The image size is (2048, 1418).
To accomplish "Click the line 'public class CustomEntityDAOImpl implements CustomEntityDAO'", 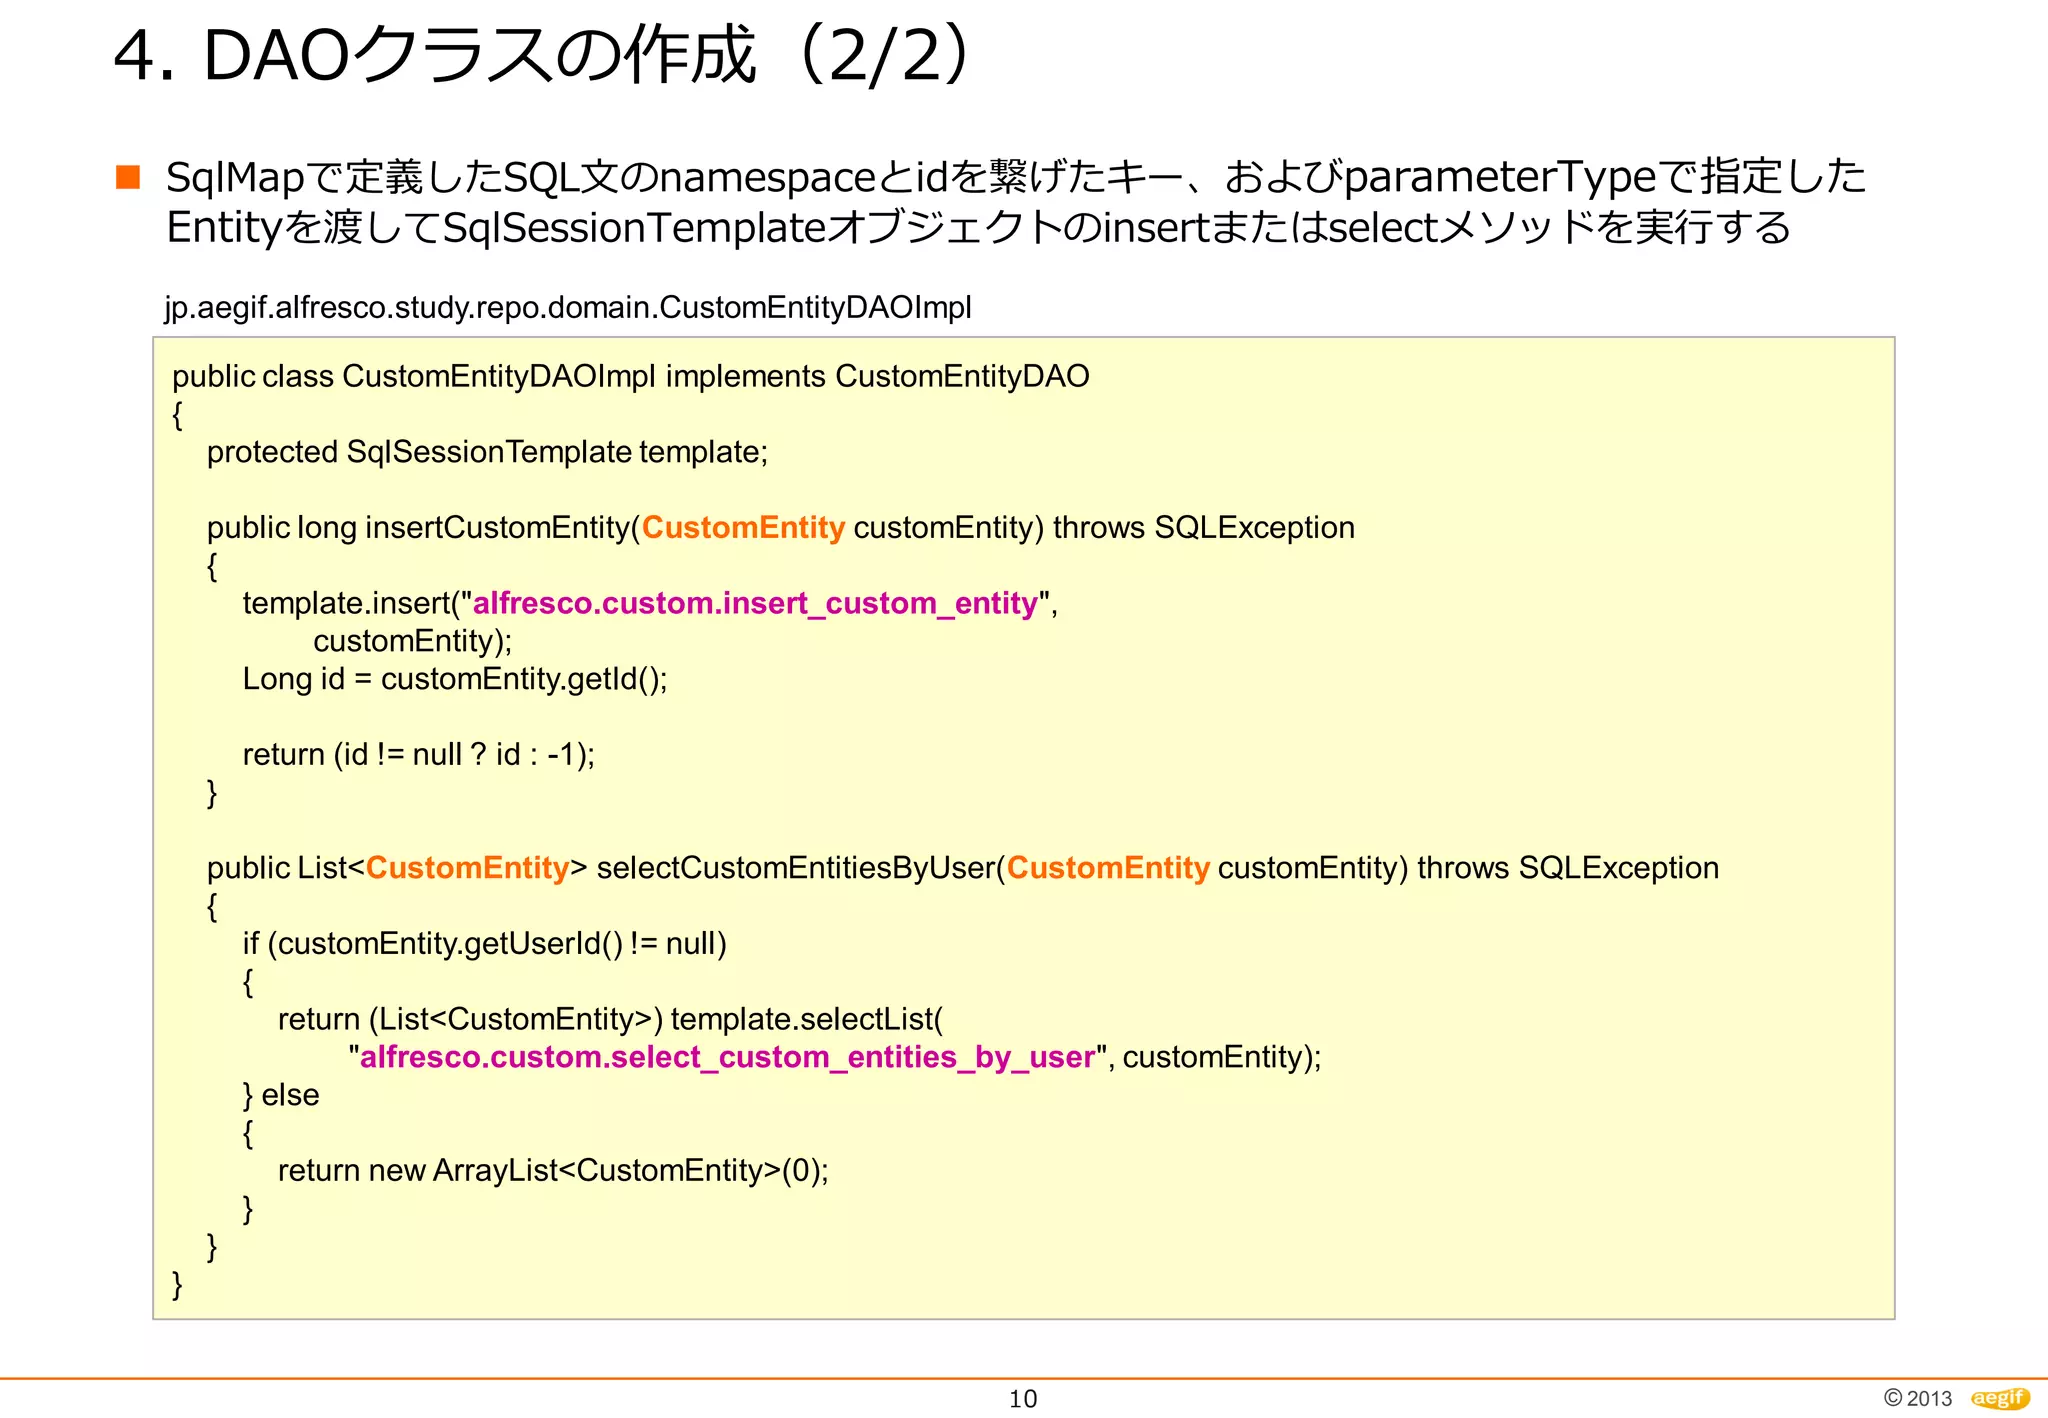I will click(x=631, y=376).
